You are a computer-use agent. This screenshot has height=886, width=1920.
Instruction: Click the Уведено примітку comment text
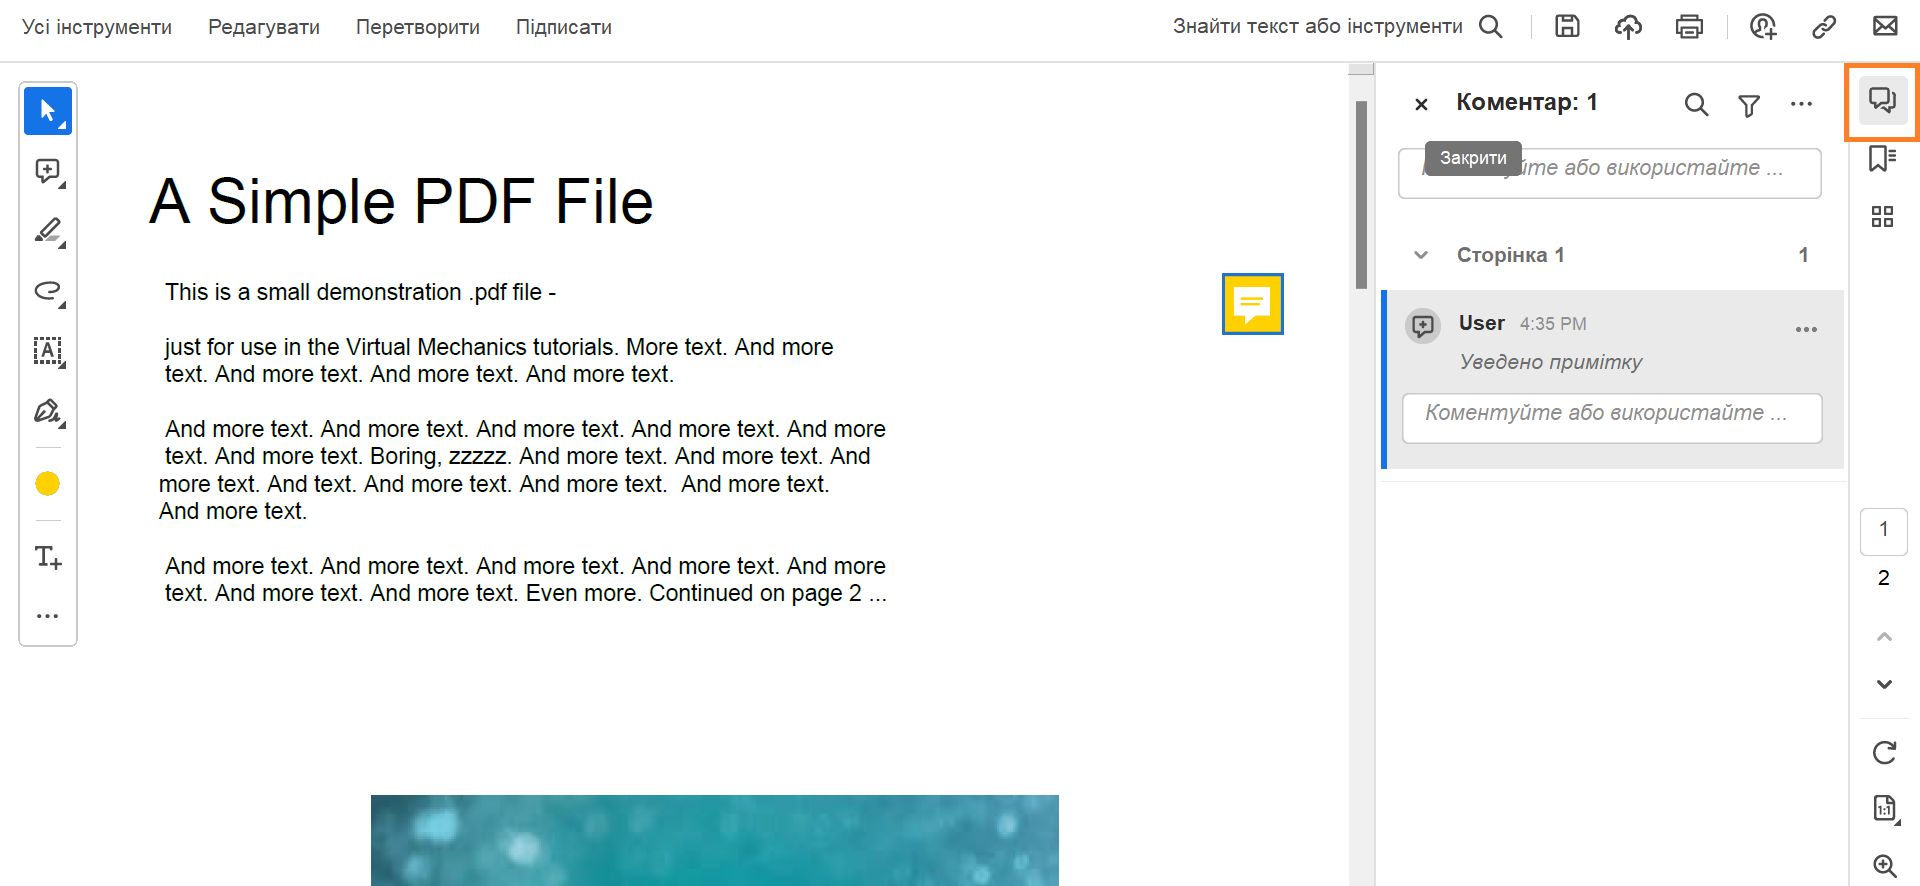1550,362
